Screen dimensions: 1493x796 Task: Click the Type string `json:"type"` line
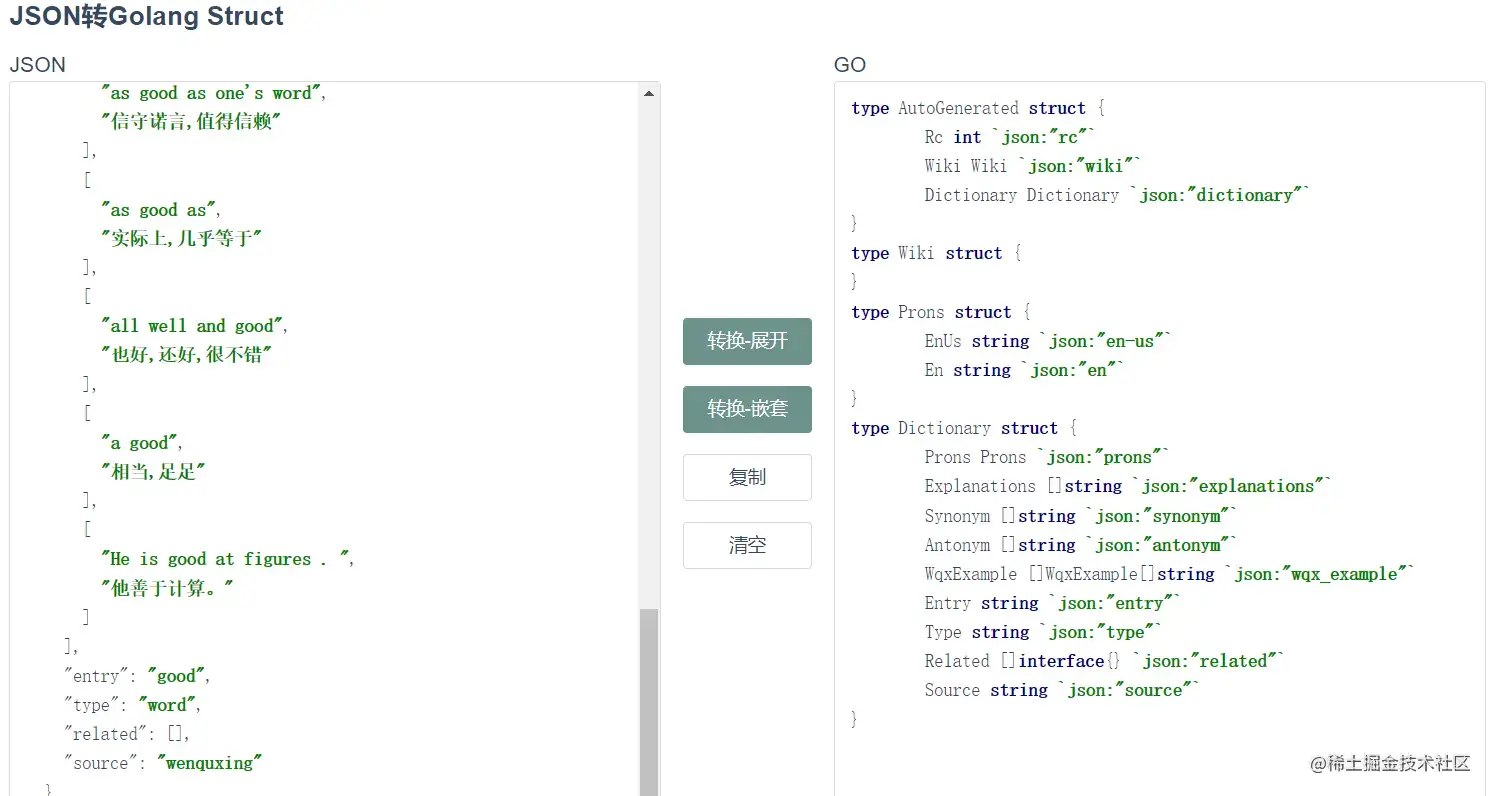point(1043,632)
